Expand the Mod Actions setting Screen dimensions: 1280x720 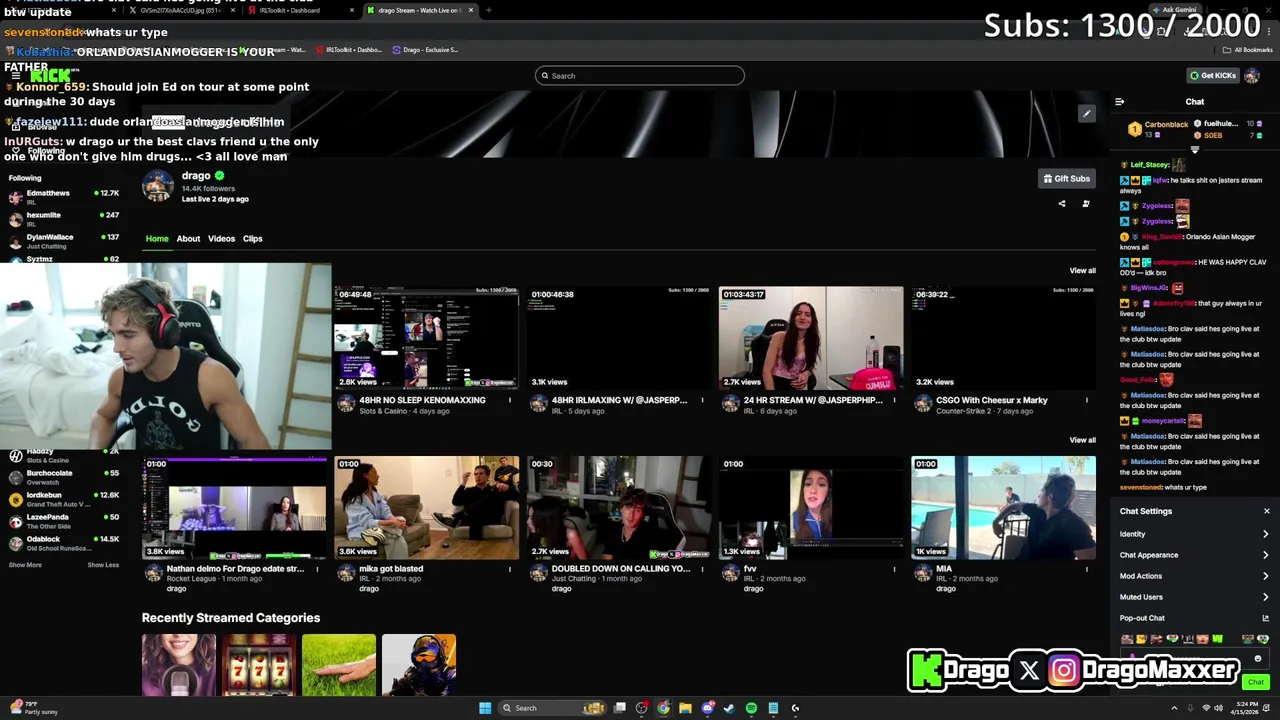pyautogui.click(x=1194, y=576)
